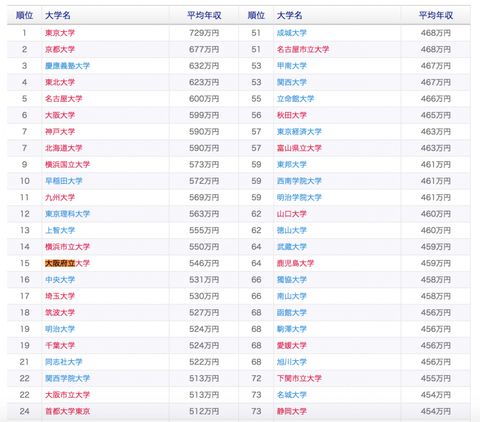Click the 下関市立大学 link
Image resolution: width=480 pixels, height=422 pixels.
(299, 379)
